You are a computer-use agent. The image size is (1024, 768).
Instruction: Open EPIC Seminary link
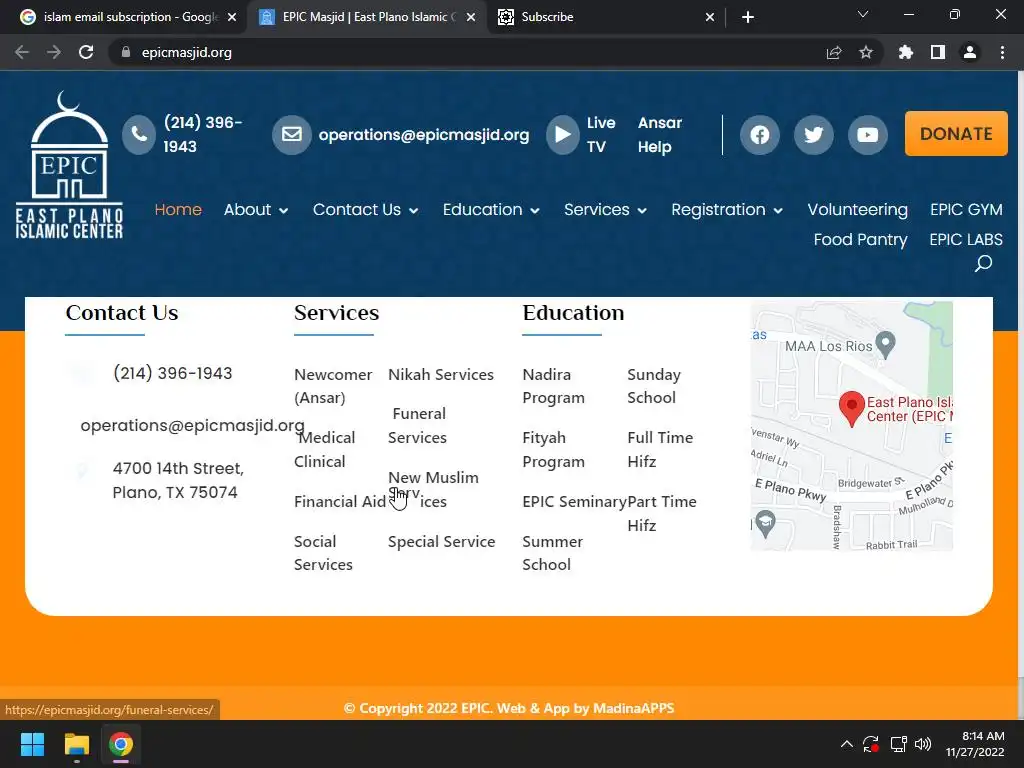coord(574,502)
